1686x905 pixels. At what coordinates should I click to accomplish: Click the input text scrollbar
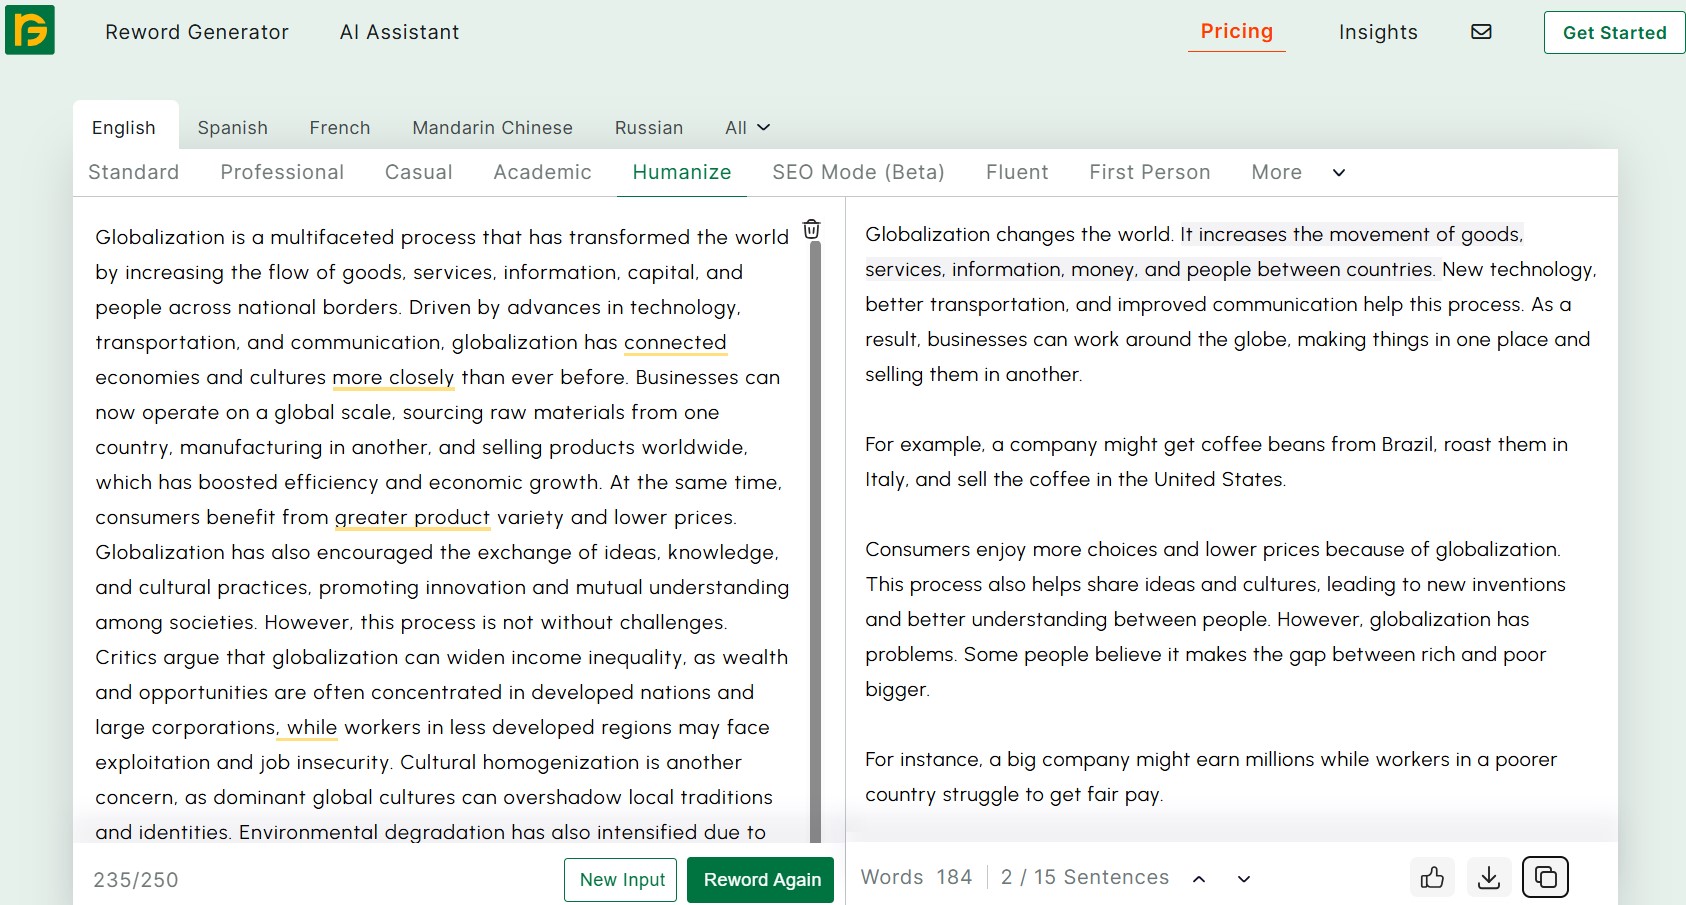pyautogui.click(x=815, y=540)
